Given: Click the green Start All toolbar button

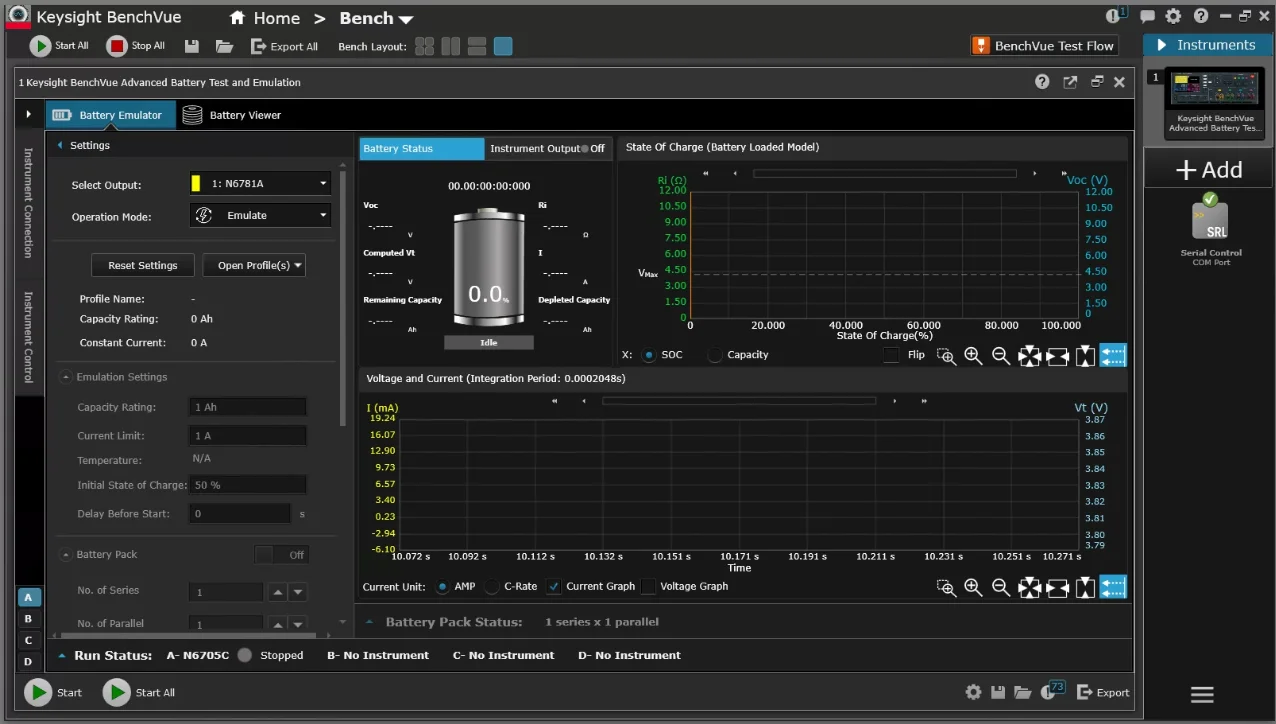Looking at the screenshot, I should point(59,46).
